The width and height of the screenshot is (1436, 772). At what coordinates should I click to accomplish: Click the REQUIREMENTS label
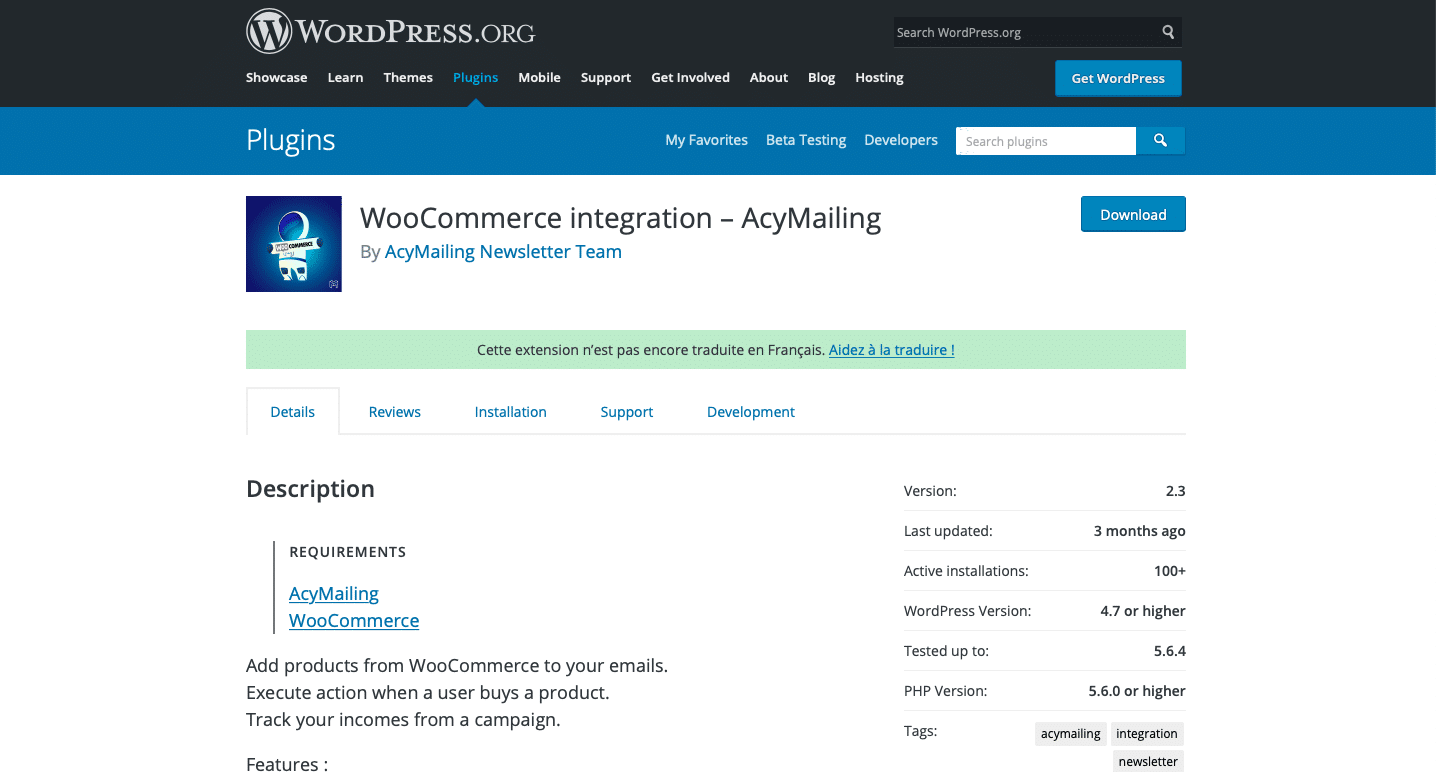tap(348, 552)
